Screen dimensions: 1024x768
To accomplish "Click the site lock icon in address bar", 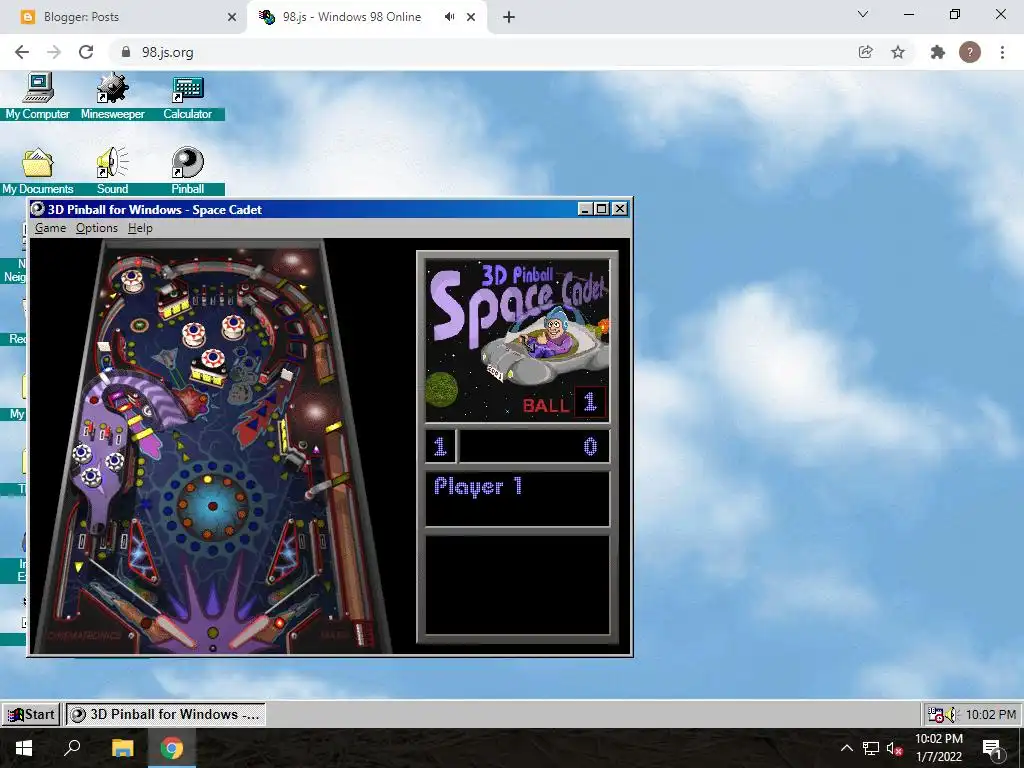I will point(126,52).
